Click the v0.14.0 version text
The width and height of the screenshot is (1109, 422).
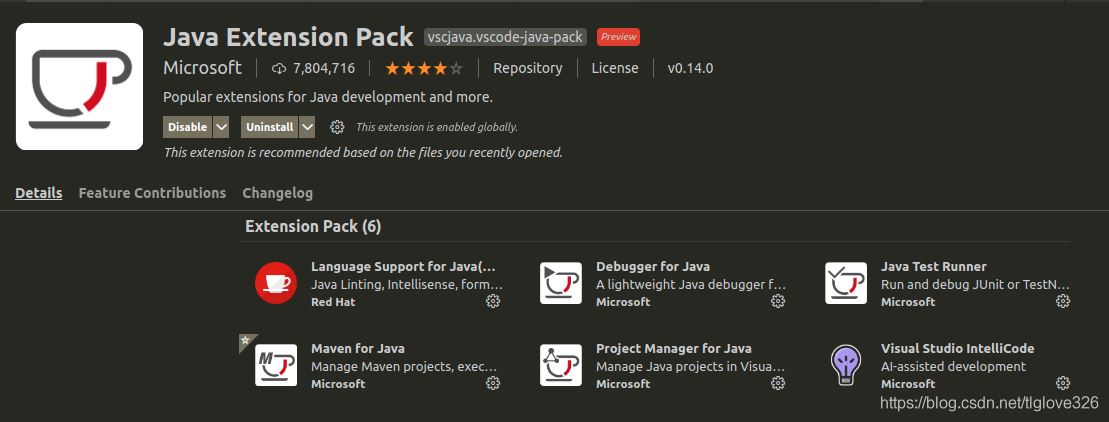coord(690,69)
